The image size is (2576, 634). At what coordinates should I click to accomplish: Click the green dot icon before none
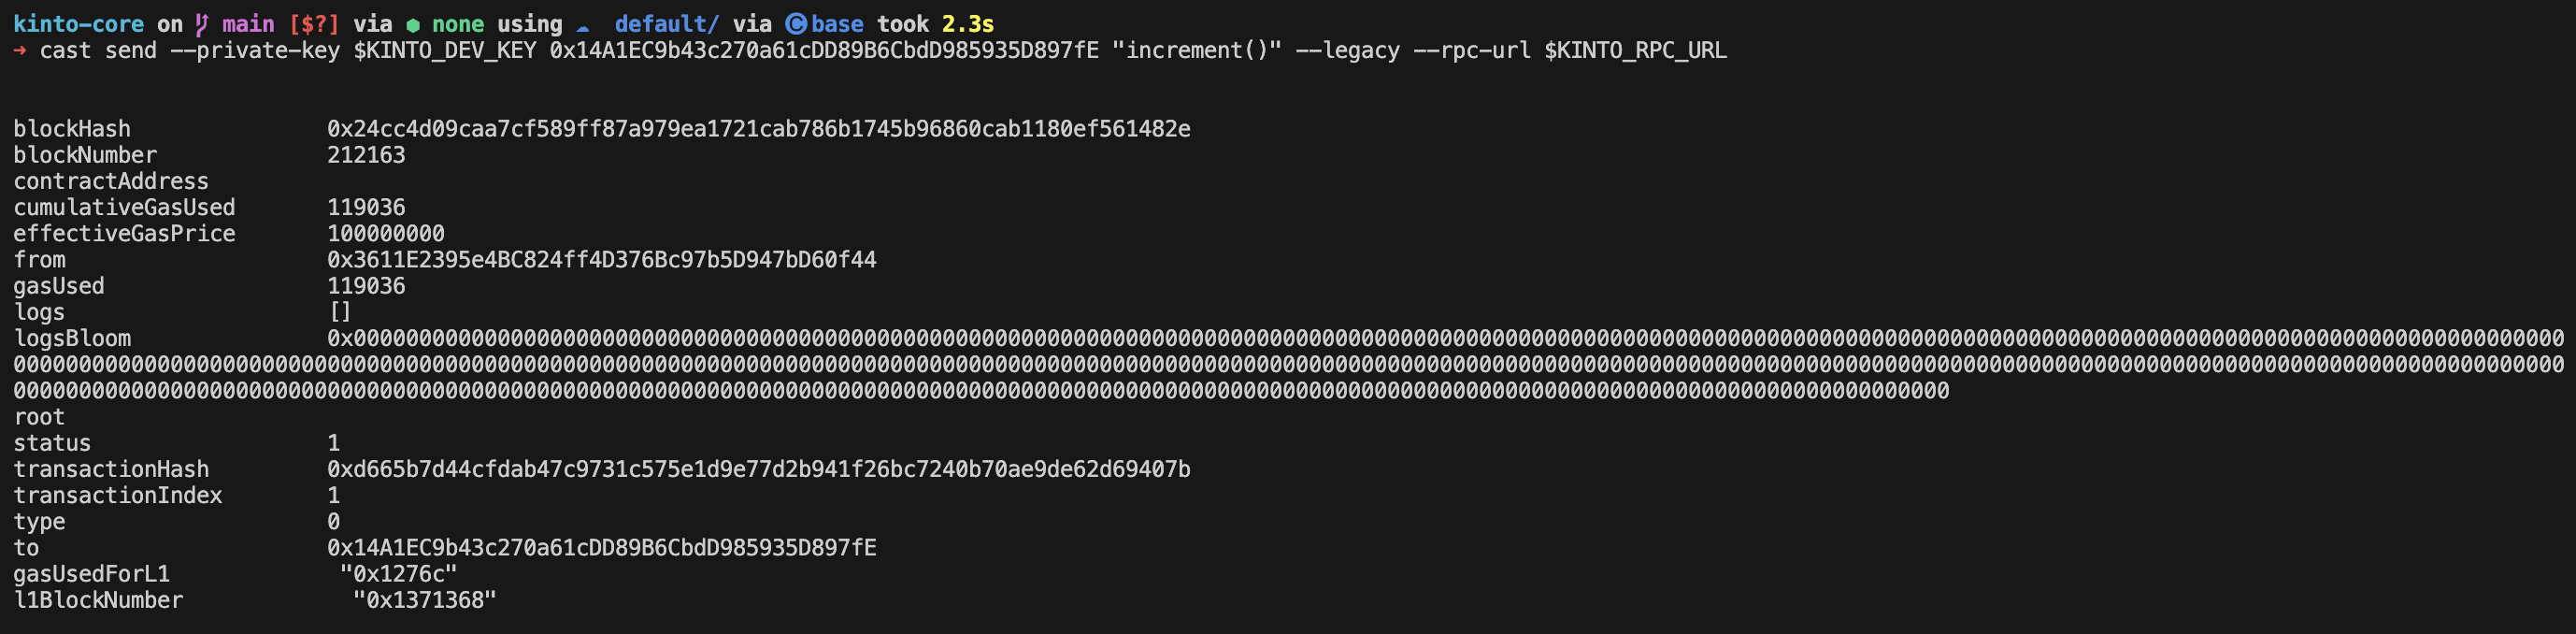coord(413,25)
